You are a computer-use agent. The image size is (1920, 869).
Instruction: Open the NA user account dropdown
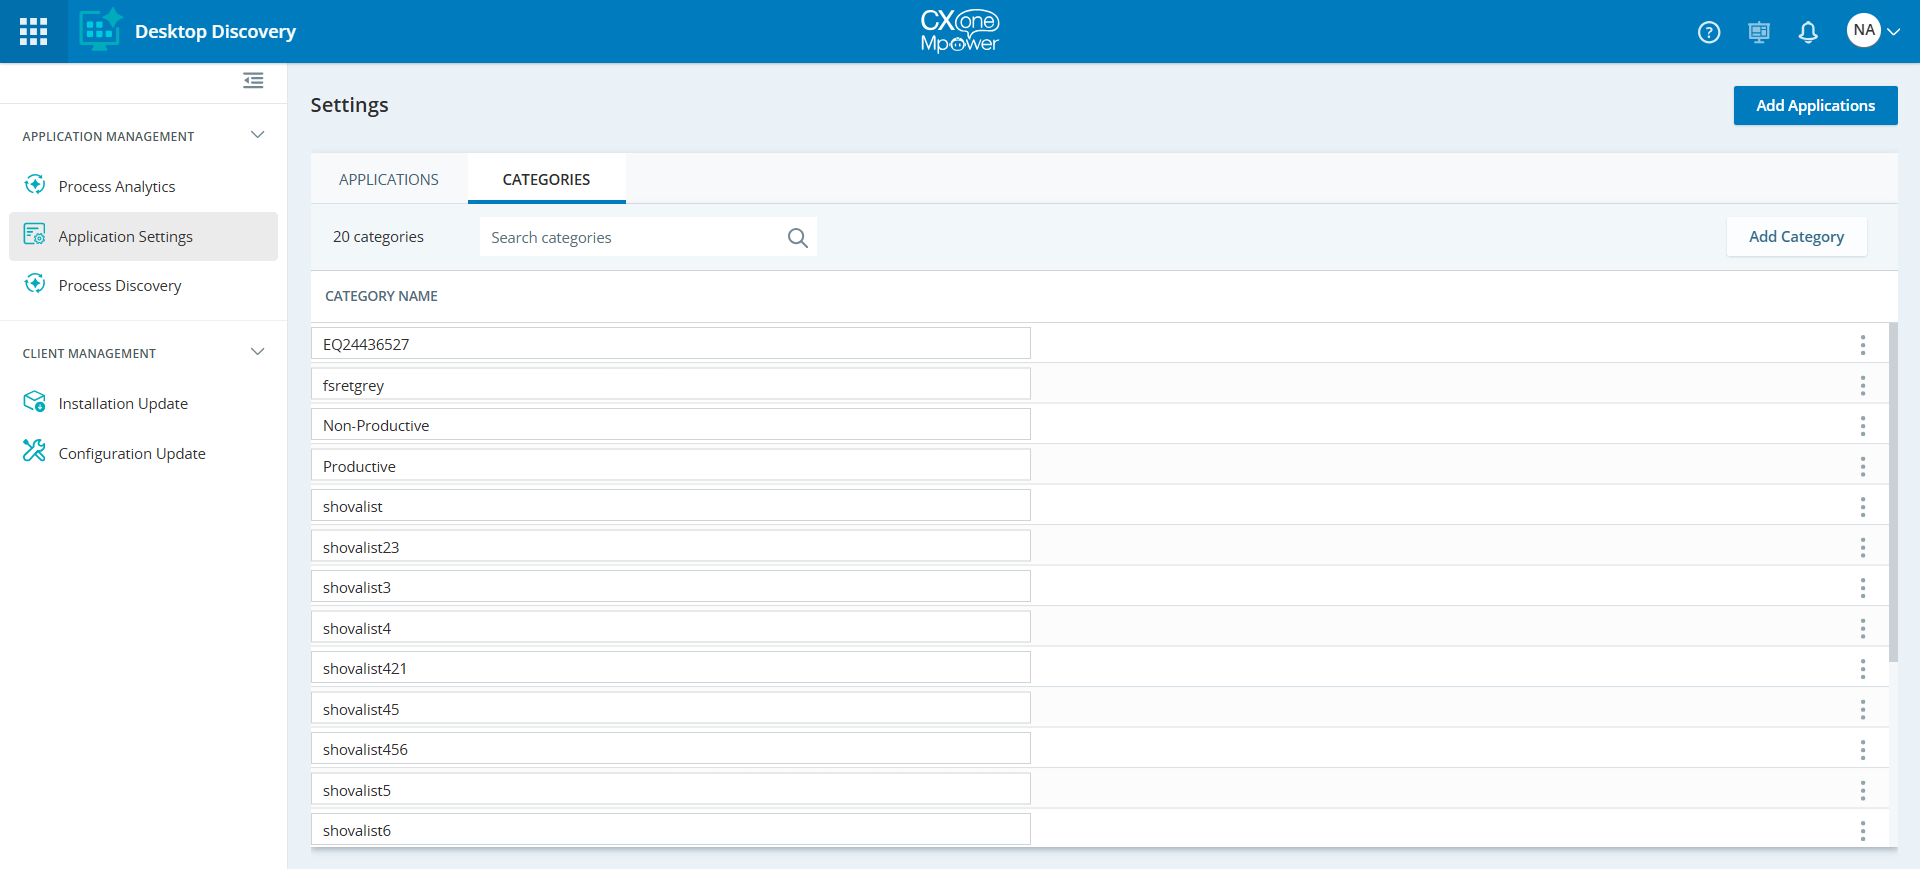[1873, 31]
